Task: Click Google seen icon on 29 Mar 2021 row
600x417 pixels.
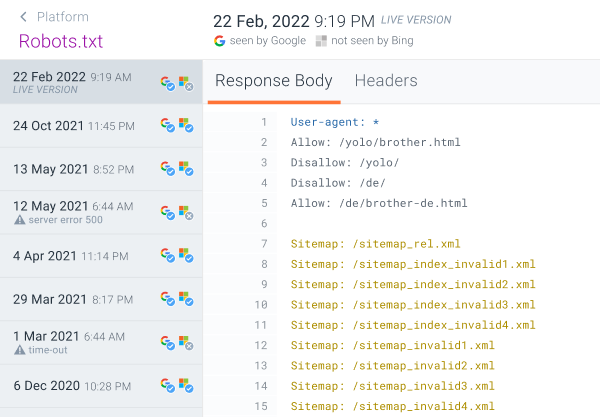Action: click(x=168, y=299)
